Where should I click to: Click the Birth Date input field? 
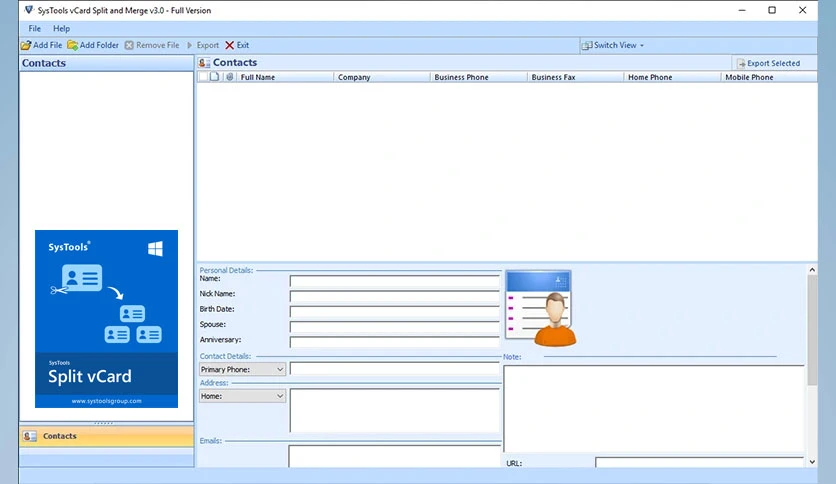pyautogui.click(x=395, y=311)
